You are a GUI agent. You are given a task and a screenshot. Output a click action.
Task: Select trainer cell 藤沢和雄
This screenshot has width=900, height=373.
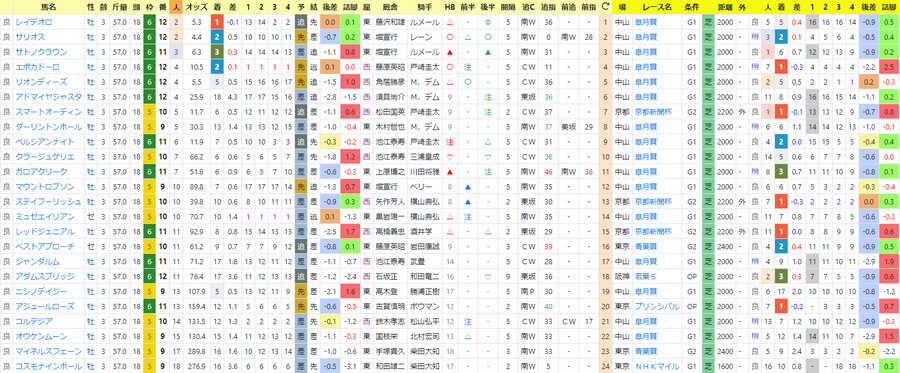[390, 22]
